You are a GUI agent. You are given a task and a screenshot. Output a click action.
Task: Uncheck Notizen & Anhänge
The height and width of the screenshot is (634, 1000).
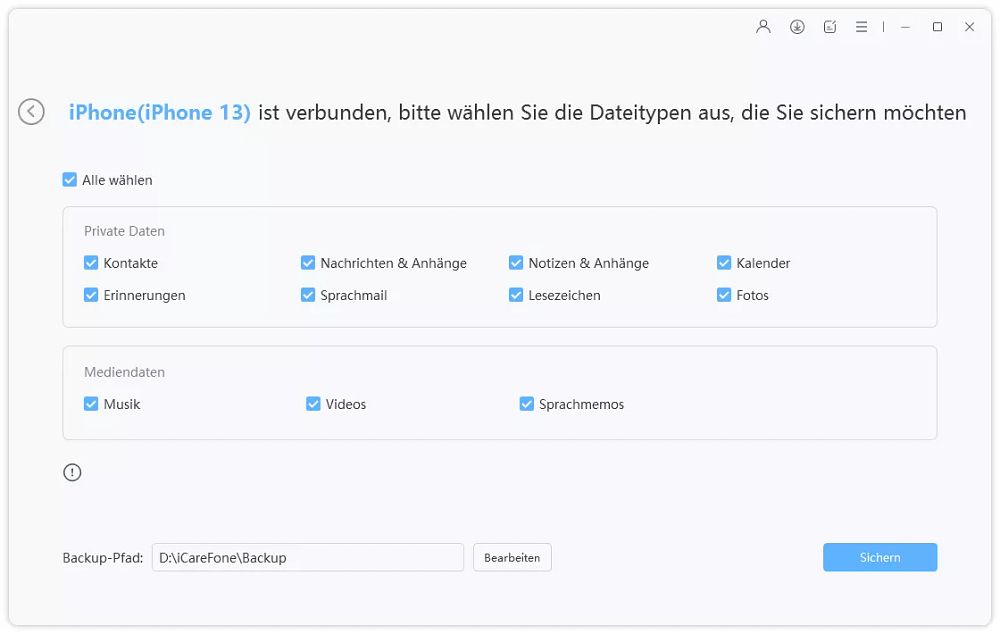click(515, 263)
